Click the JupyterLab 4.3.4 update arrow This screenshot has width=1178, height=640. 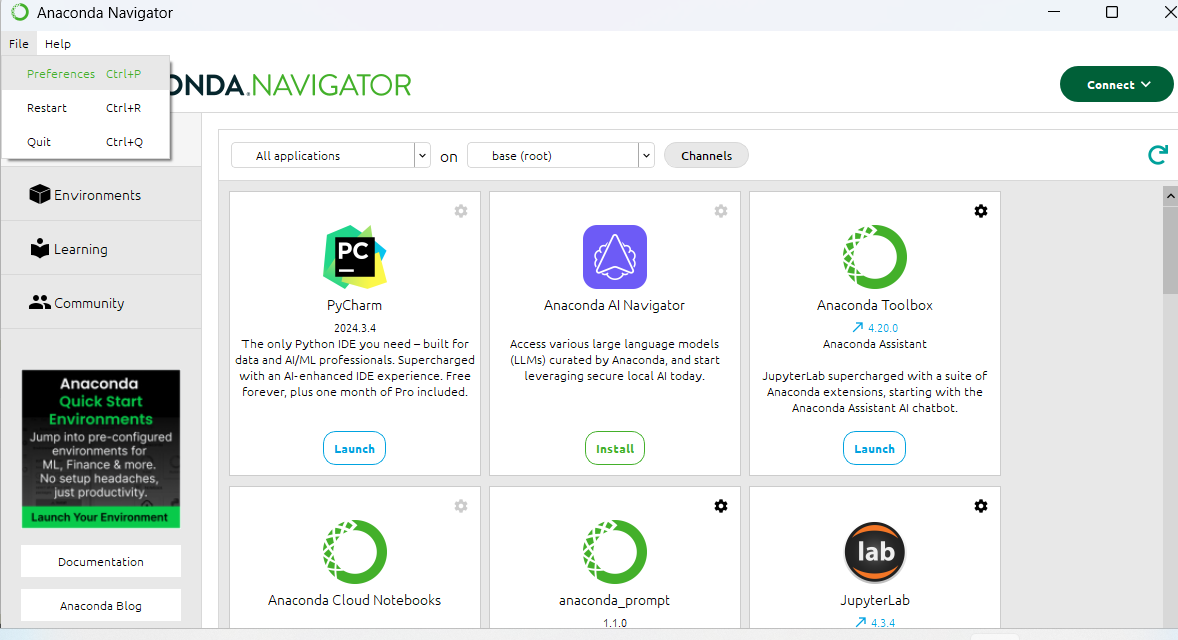pos(861,622)
